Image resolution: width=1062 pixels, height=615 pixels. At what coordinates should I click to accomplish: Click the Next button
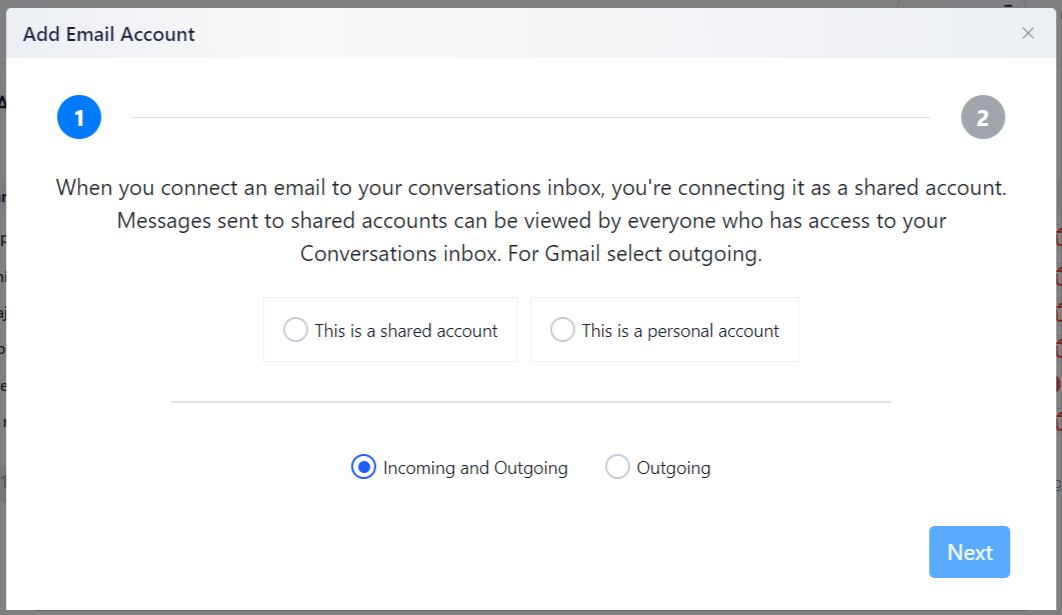(969, 552)
